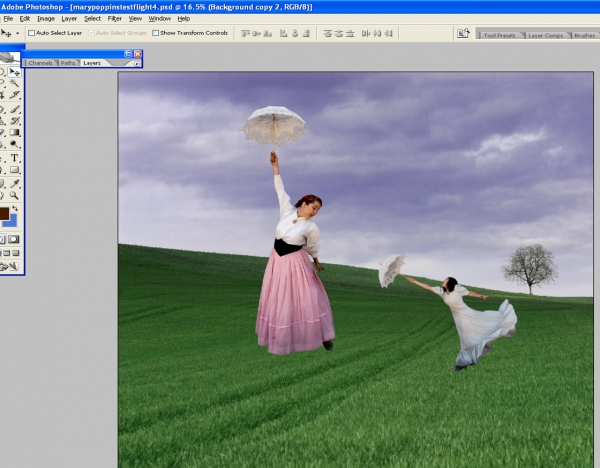Click the current Move tool icon in options bar

(x=6, y=33)
